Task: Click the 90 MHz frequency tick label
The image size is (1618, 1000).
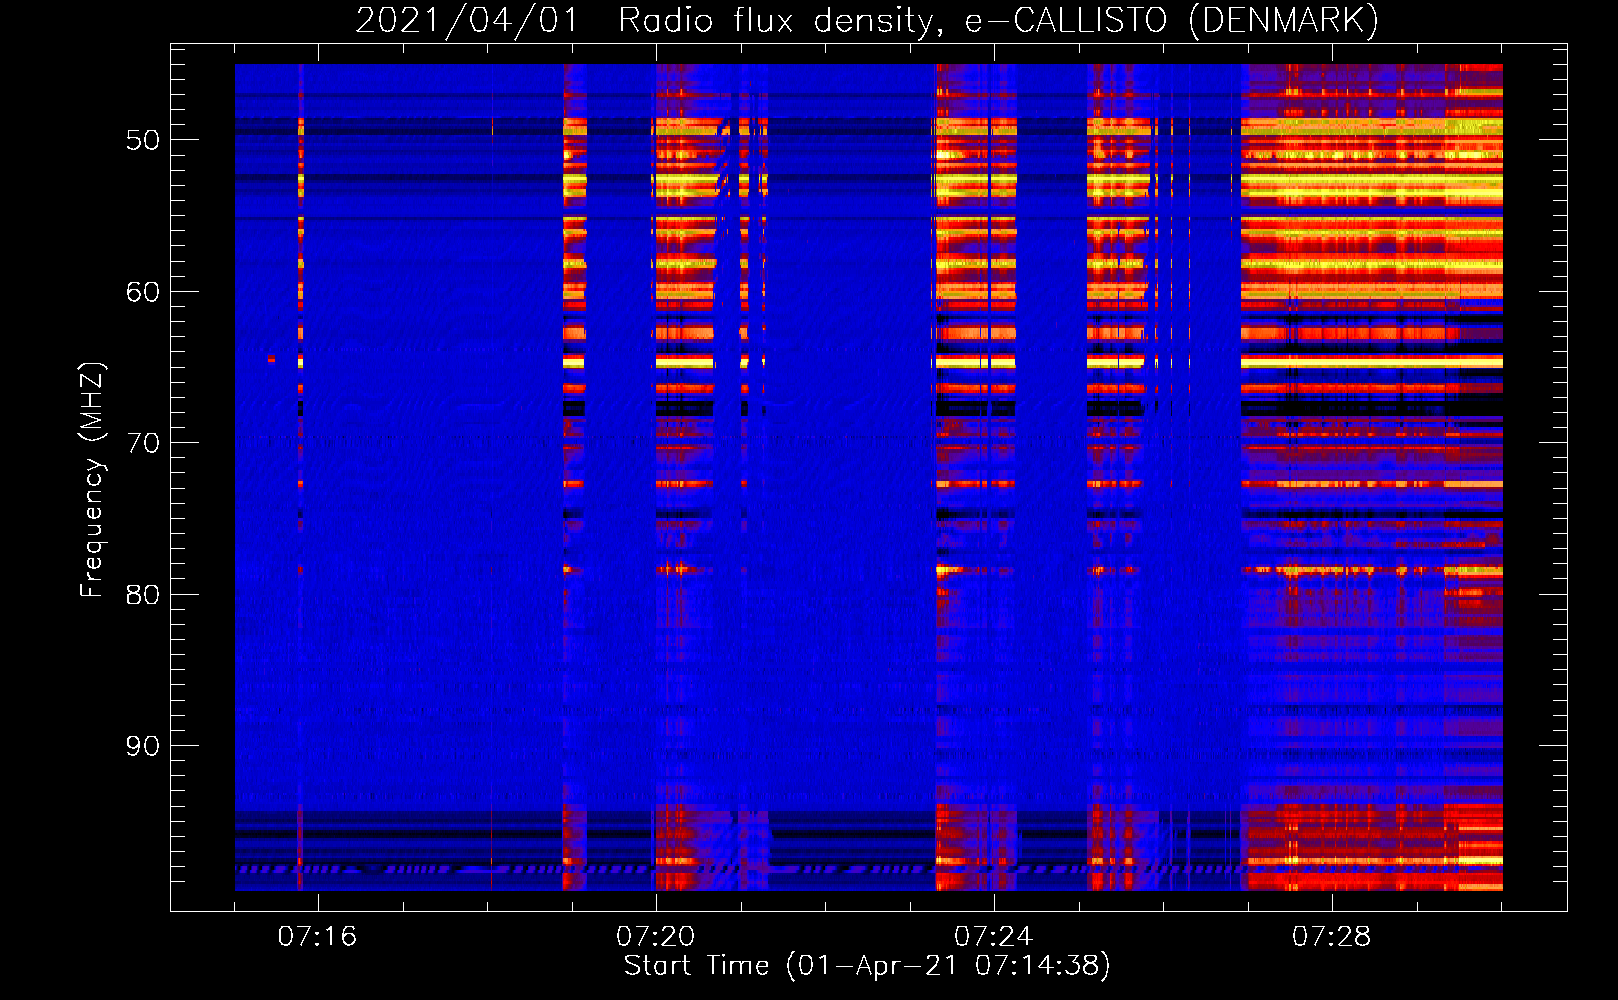Action: click(143, 746)
